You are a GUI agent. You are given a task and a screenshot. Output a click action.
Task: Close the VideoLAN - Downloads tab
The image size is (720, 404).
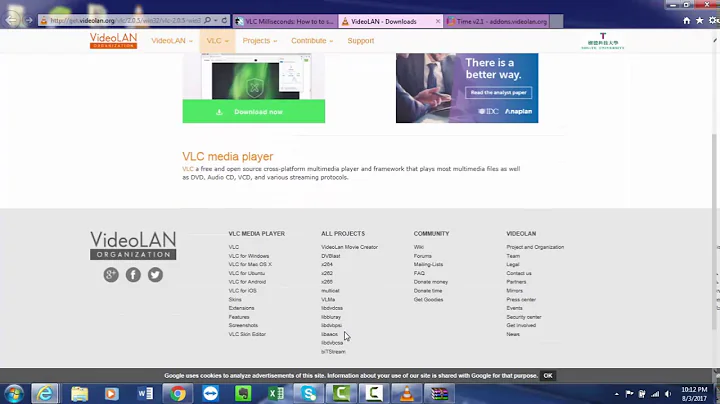438,21
